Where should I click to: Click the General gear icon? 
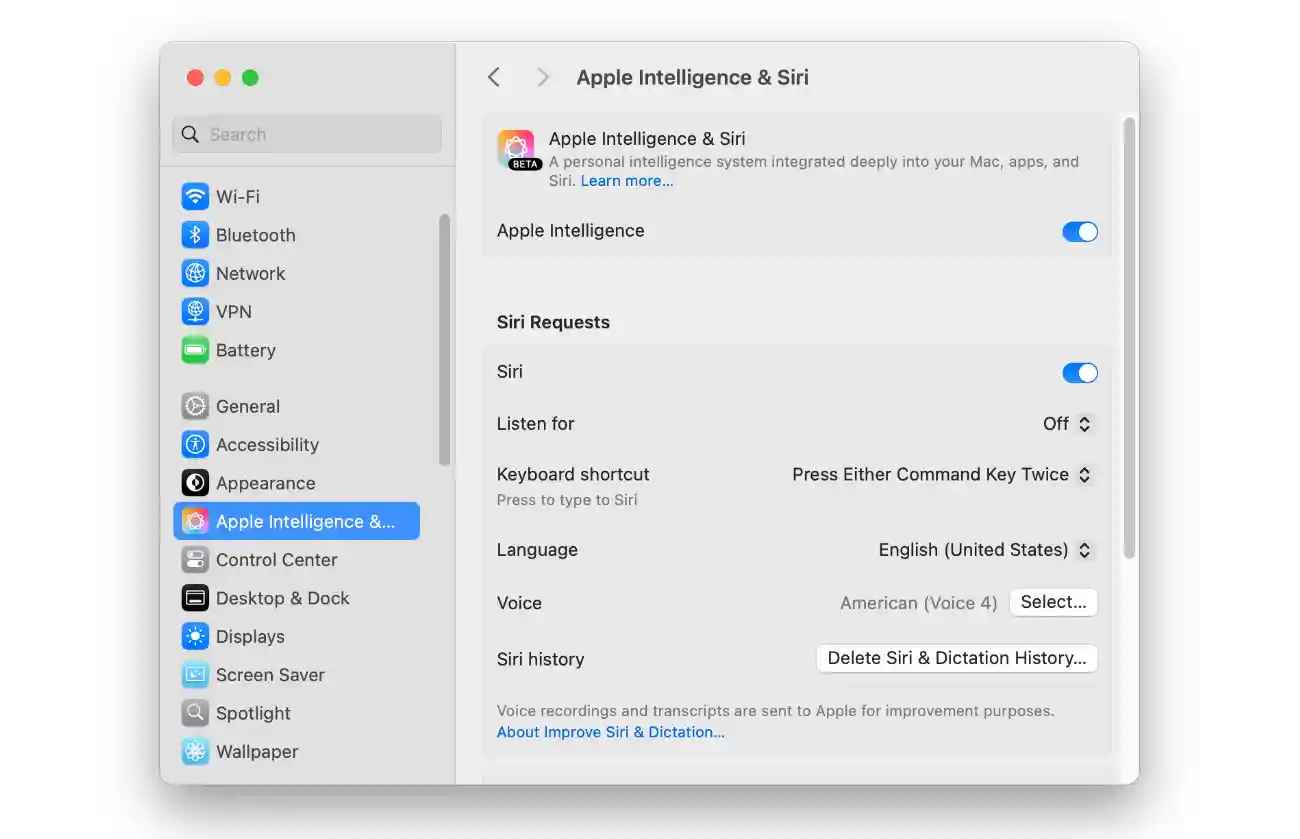[x=195, y=406]
